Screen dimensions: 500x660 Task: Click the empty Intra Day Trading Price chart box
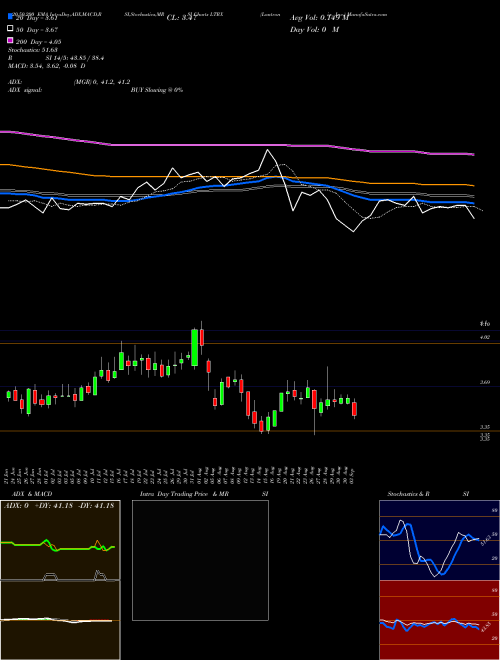point(200,560)
